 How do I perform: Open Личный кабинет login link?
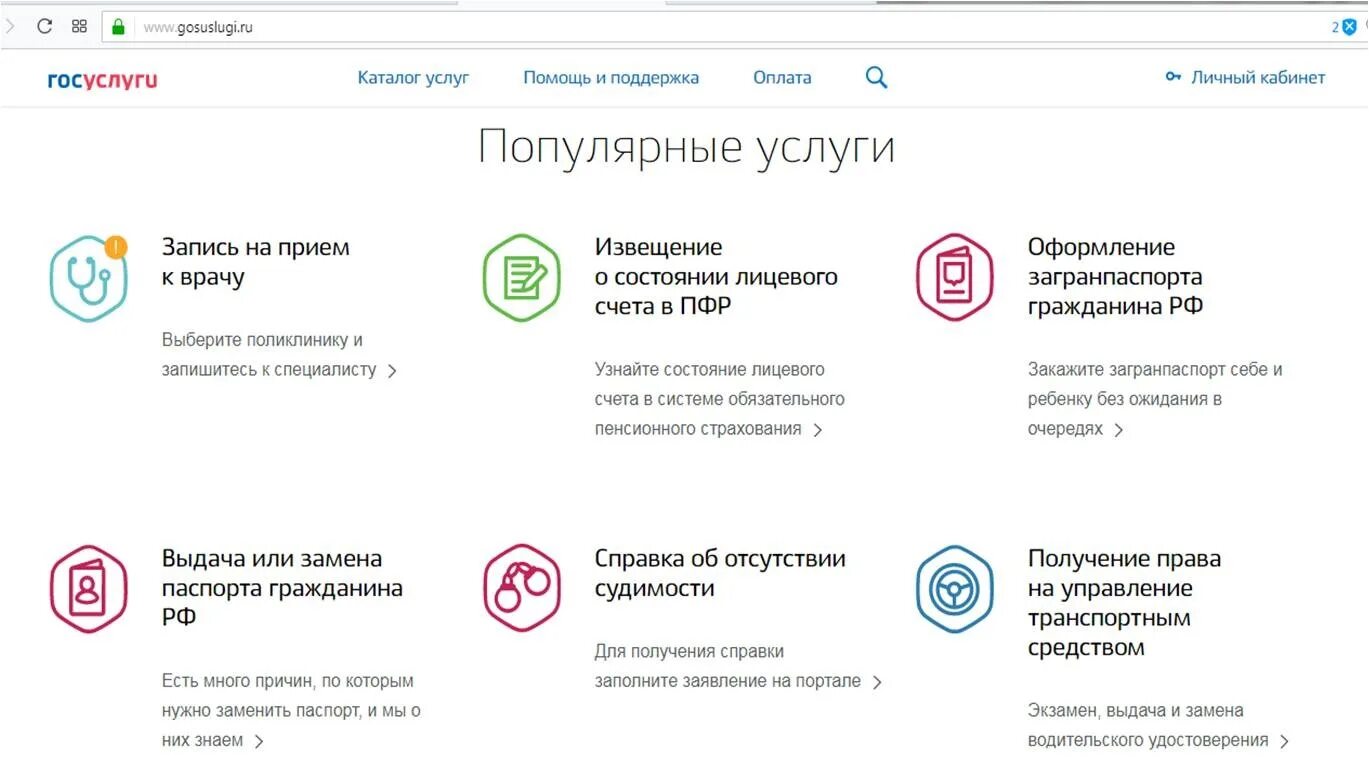[1258, 77]
